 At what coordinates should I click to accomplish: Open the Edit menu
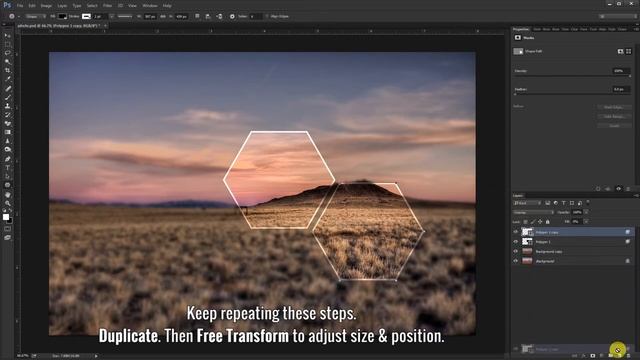point(32,6)
